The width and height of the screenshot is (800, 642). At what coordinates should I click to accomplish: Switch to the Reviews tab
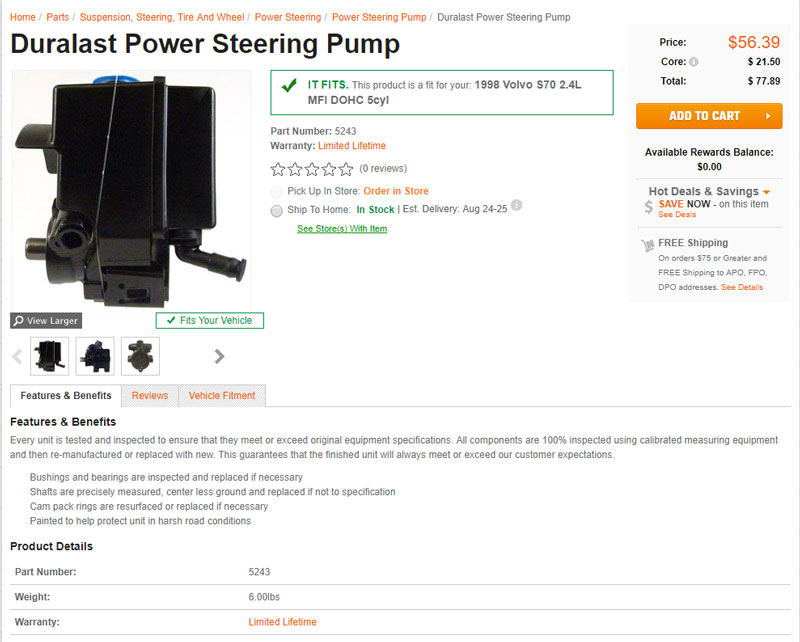click(x=150, y=396)
